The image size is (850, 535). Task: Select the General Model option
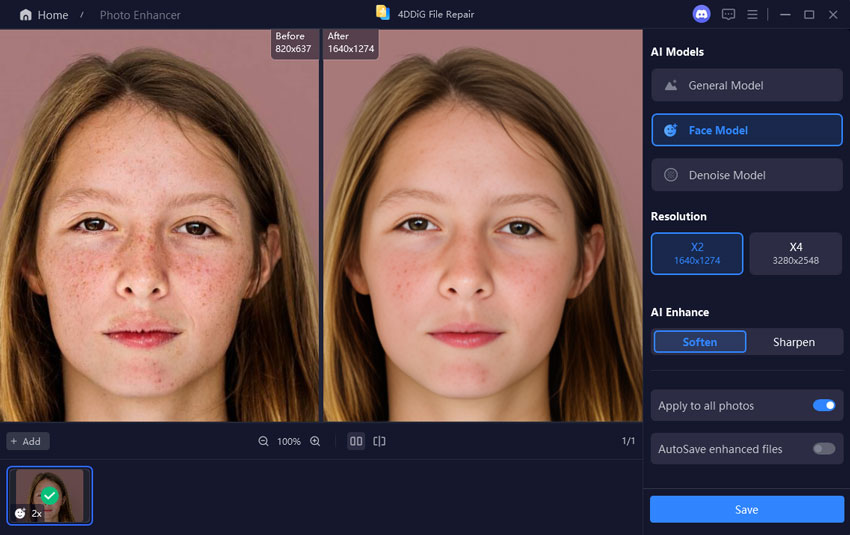(x=746, y=85)
